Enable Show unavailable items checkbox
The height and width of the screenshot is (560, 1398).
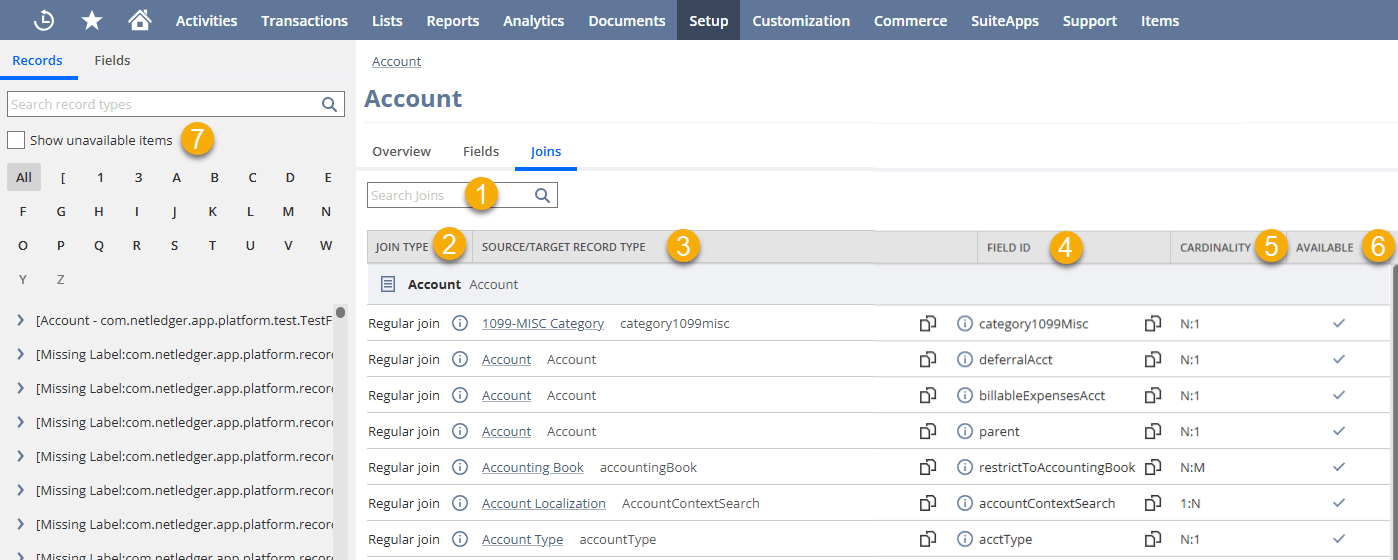(x=16, y=140)
